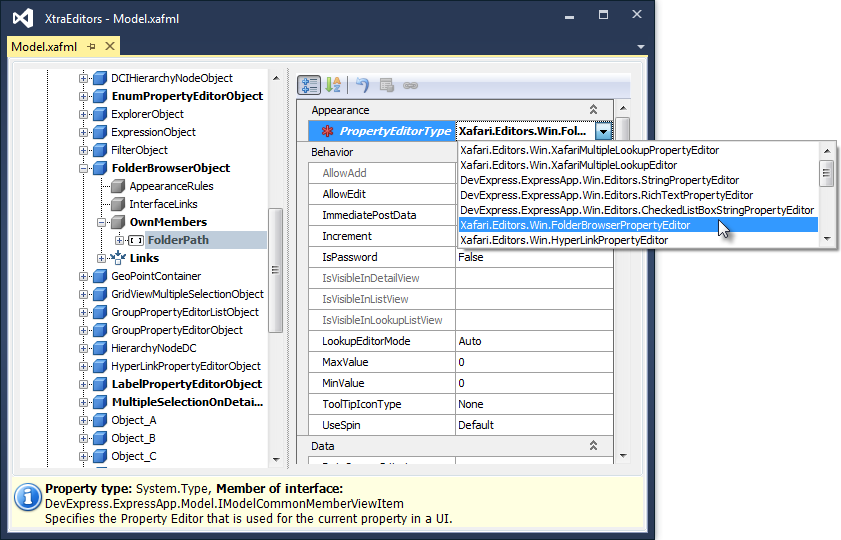
Task: Expand the GroupPropertyEditorObject node
Action: [83, 330]
